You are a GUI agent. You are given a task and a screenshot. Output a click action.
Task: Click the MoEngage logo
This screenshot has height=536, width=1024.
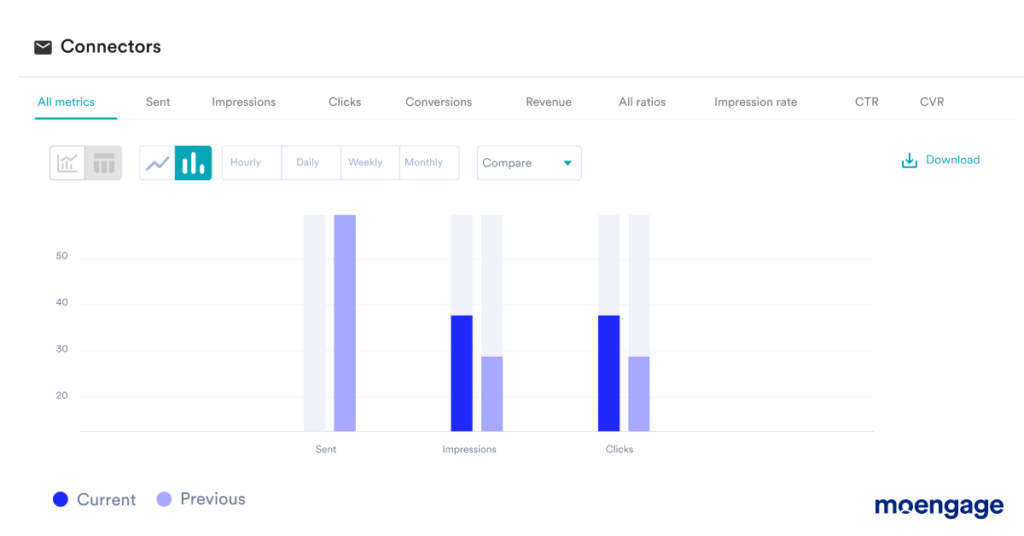(938, 506)
